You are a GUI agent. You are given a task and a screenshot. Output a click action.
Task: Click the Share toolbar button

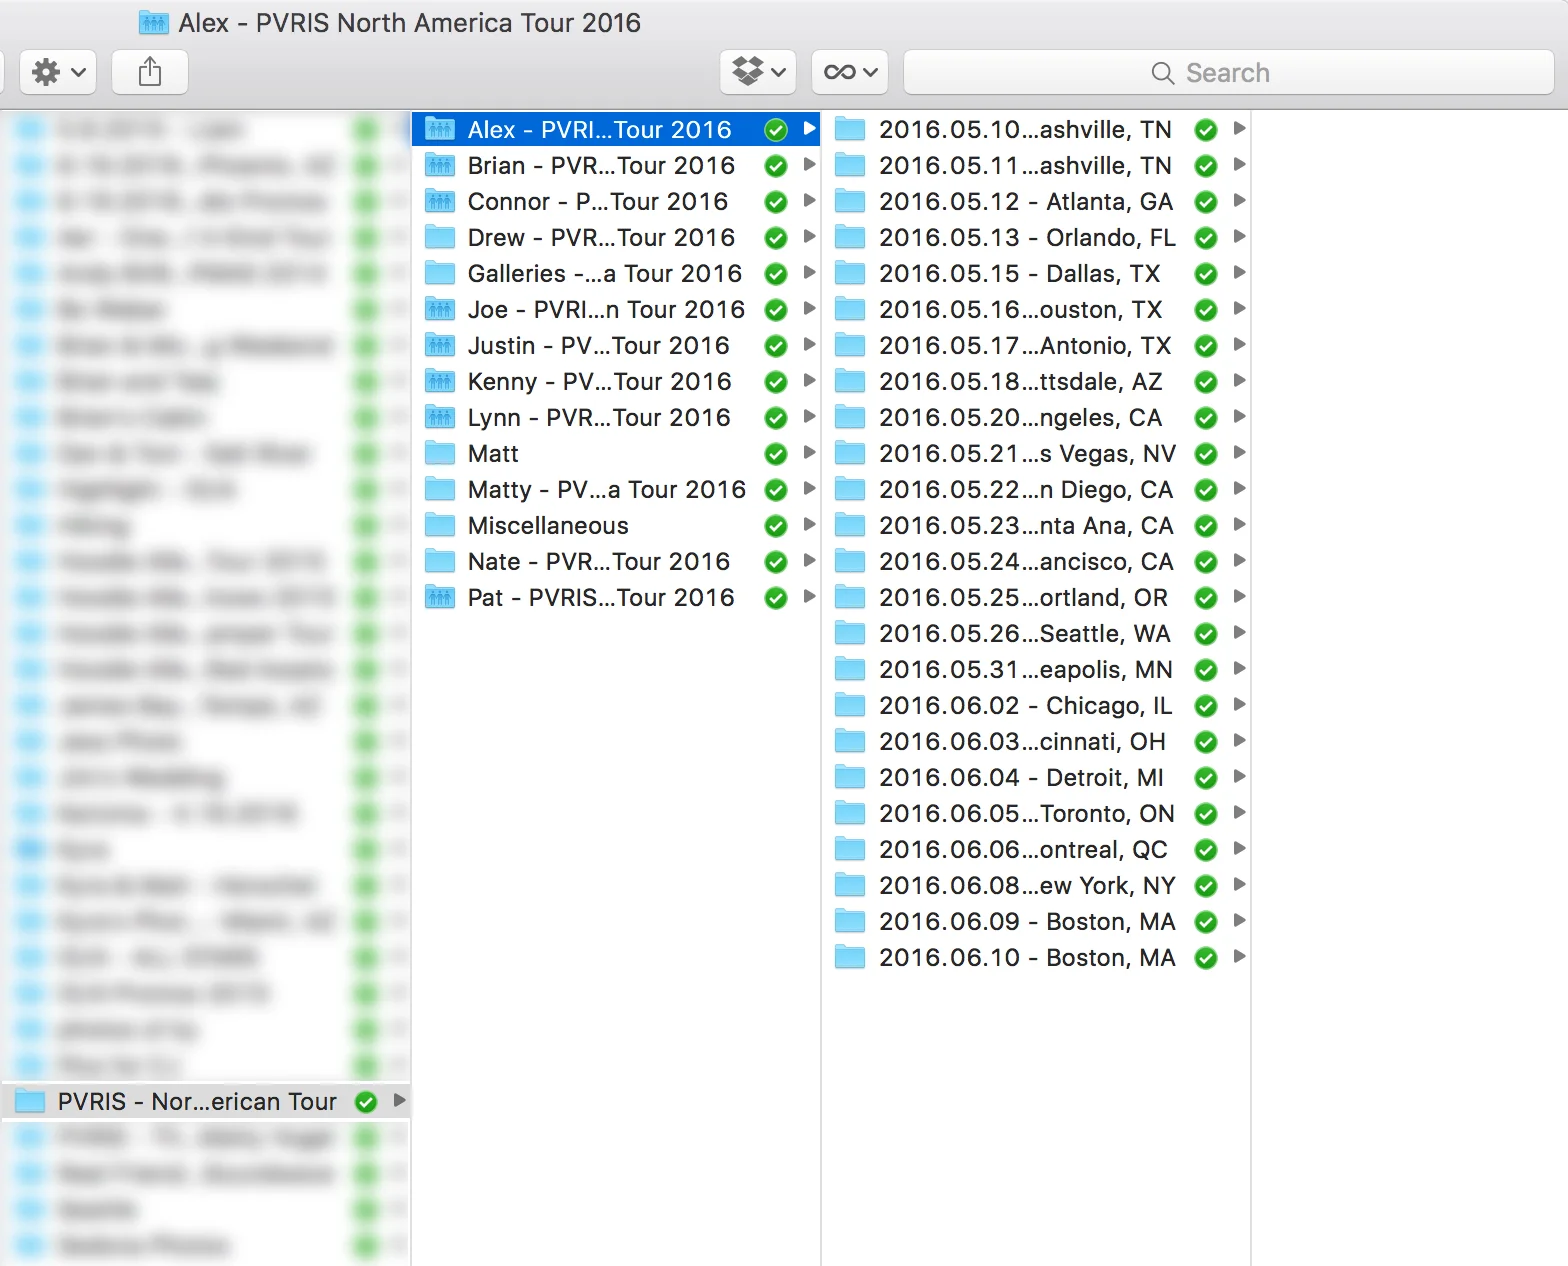click(150, 72)
